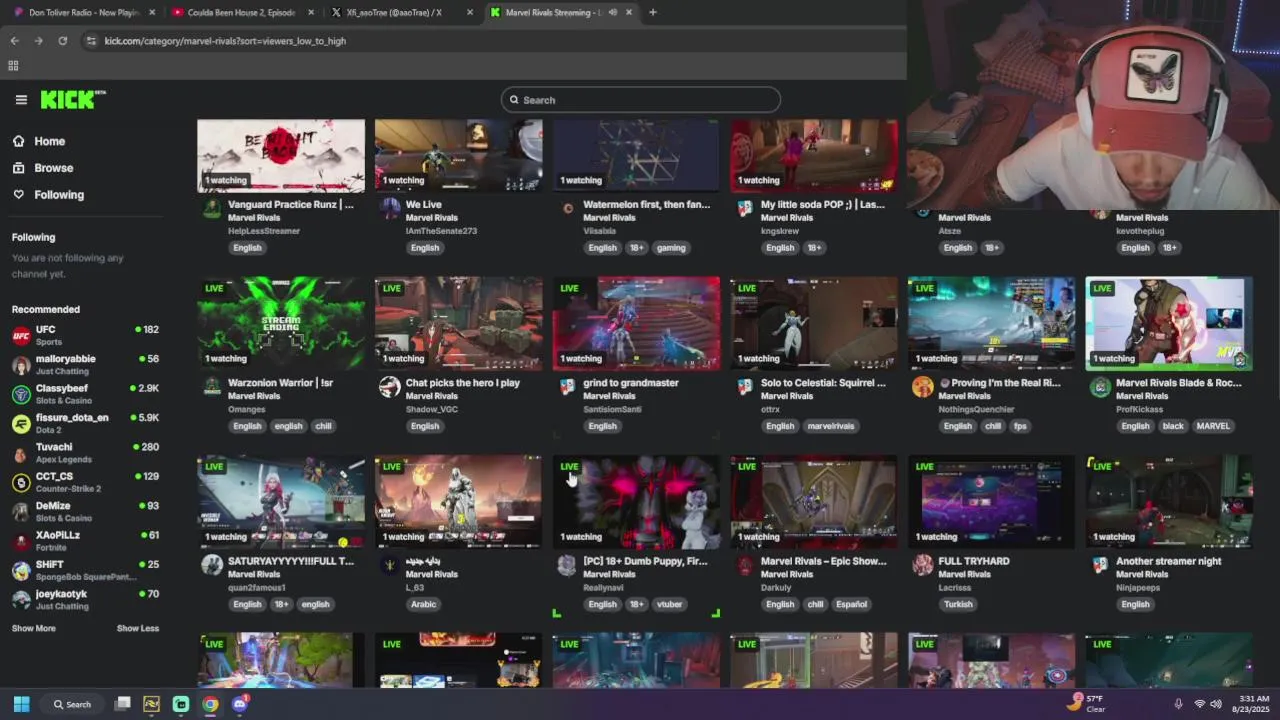Viewport: 1280px width, 720px height.
Task: Click 'marvelrivals' tag under ottrx stream
Action: point(831,426)
